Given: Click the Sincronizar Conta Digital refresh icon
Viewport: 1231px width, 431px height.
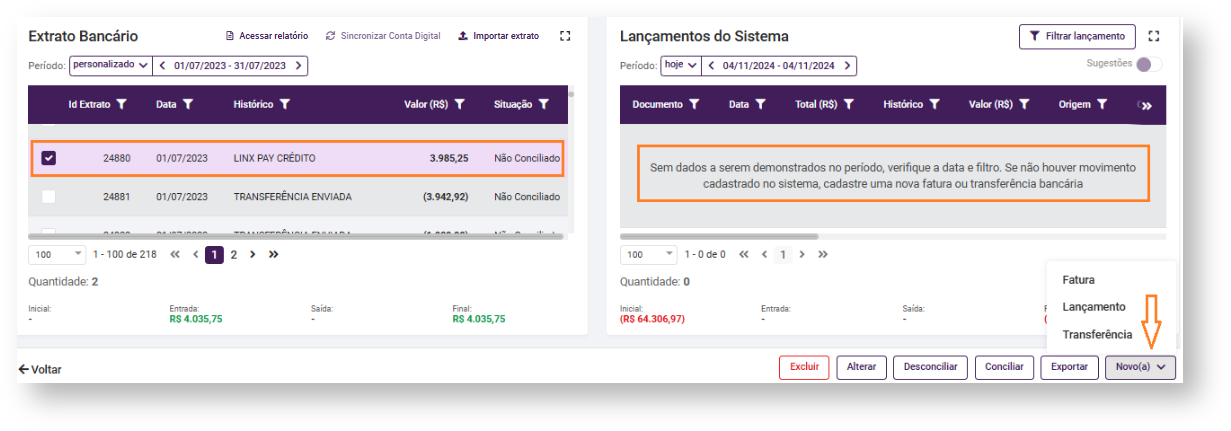Looking at the screenshot, I should pyautogui.click(x=331, y=36).
